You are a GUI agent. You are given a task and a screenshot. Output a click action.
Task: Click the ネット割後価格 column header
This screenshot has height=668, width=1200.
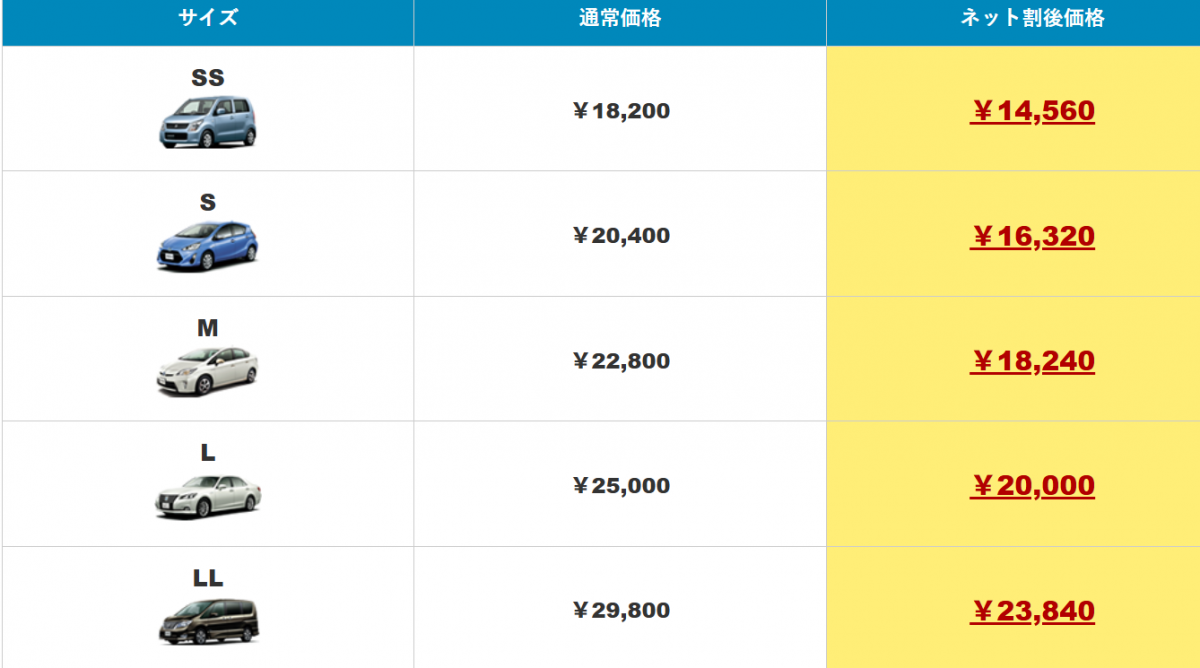[1032, 19]
